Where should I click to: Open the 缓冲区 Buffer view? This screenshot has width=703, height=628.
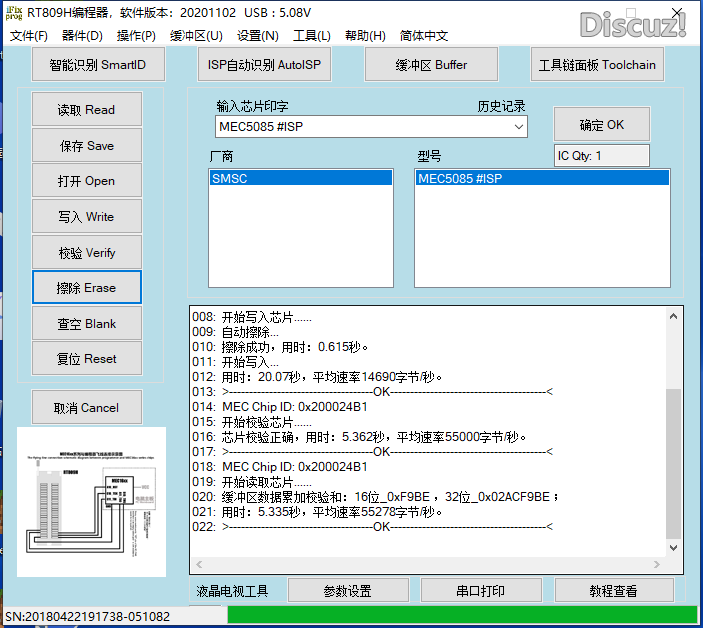pyautogui.click(x=431, y=65)
